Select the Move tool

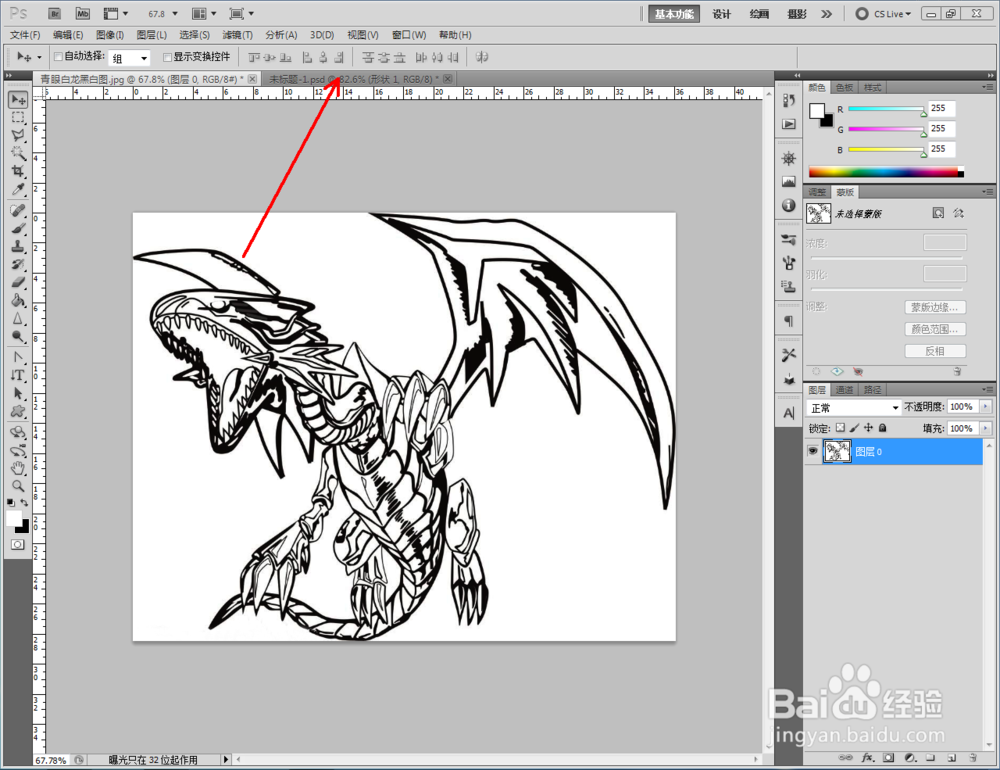(x=18, y=100)
